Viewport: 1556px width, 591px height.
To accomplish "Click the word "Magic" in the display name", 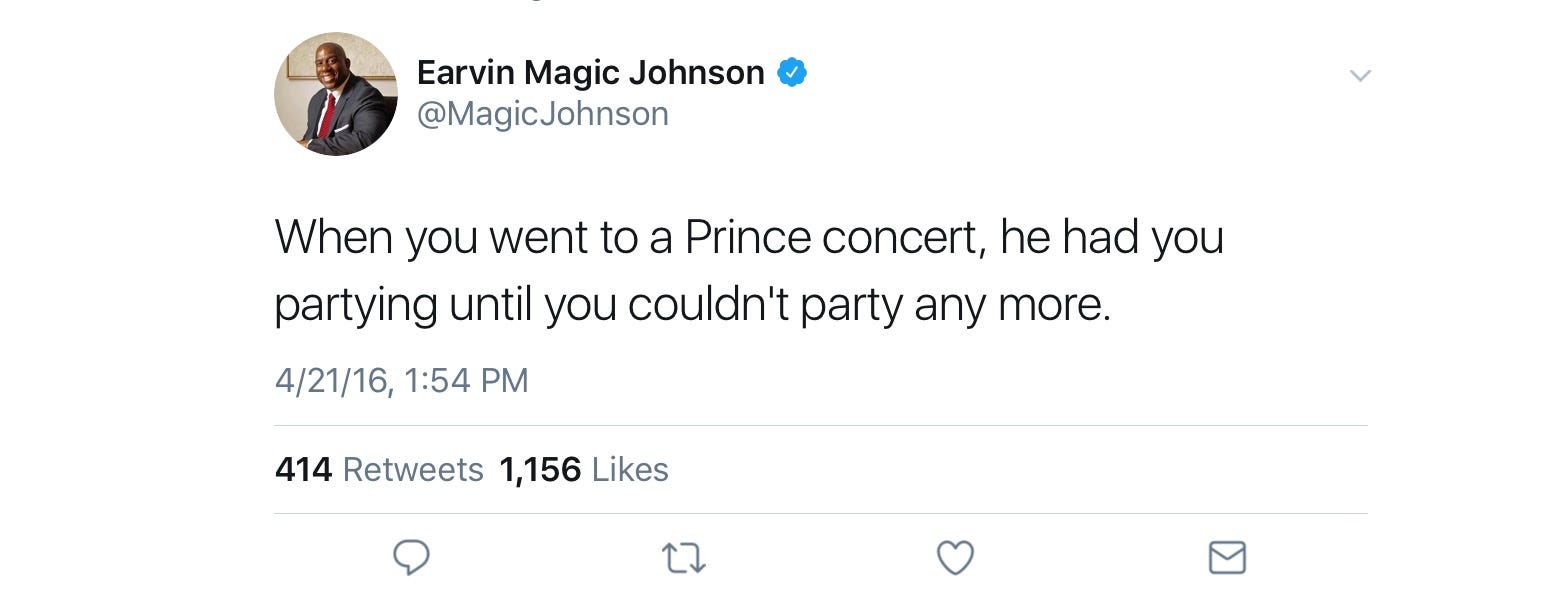I will [571, 73].
